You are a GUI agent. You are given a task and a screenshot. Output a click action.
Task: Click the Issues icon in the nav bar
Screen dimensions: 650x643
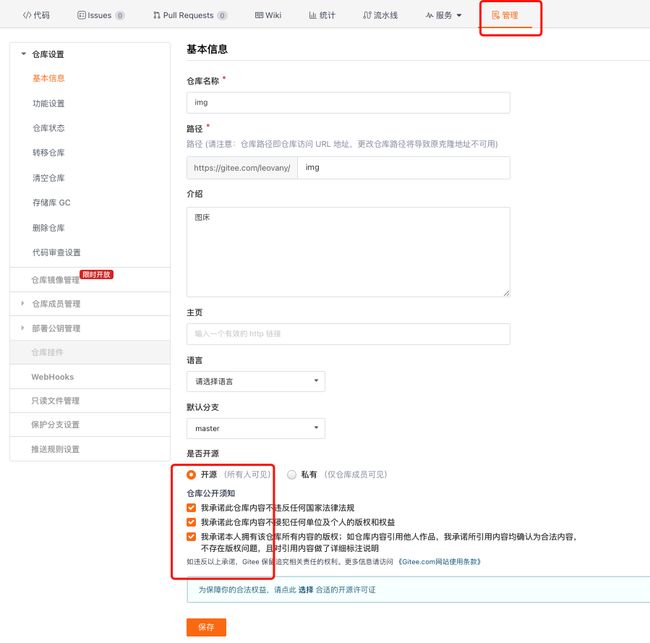click(x=81, y=15)
